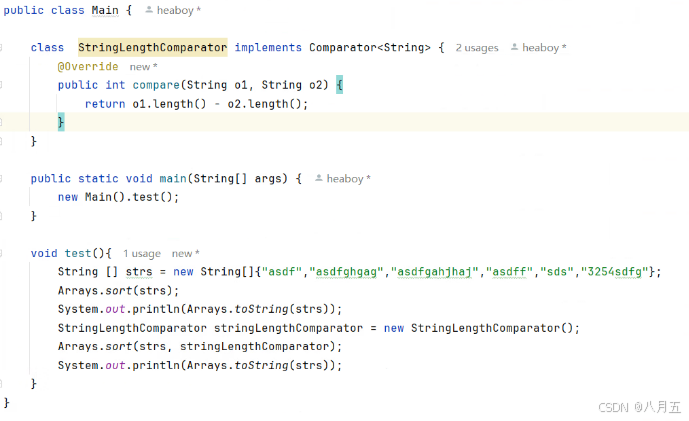
Task: Click the implements keyword
Action: pos(268,47)
